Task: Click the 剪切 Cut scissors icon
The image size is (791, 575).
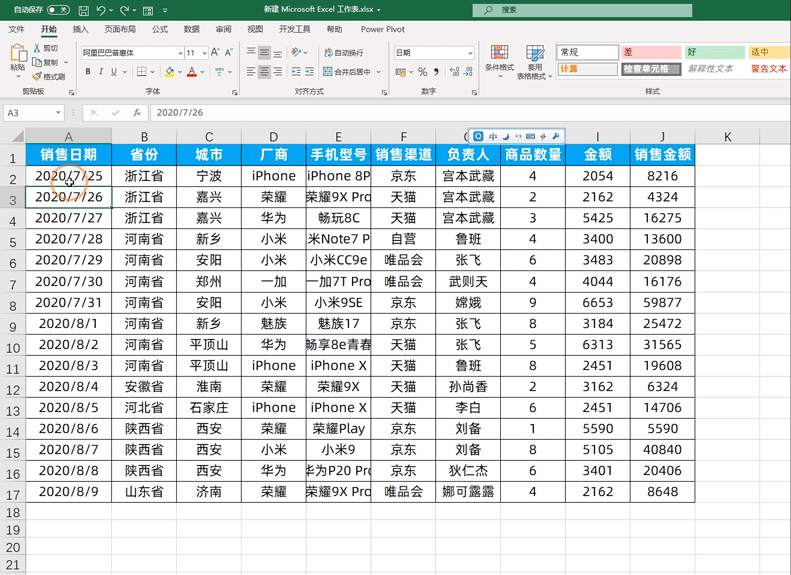Action: pos(37,48)
